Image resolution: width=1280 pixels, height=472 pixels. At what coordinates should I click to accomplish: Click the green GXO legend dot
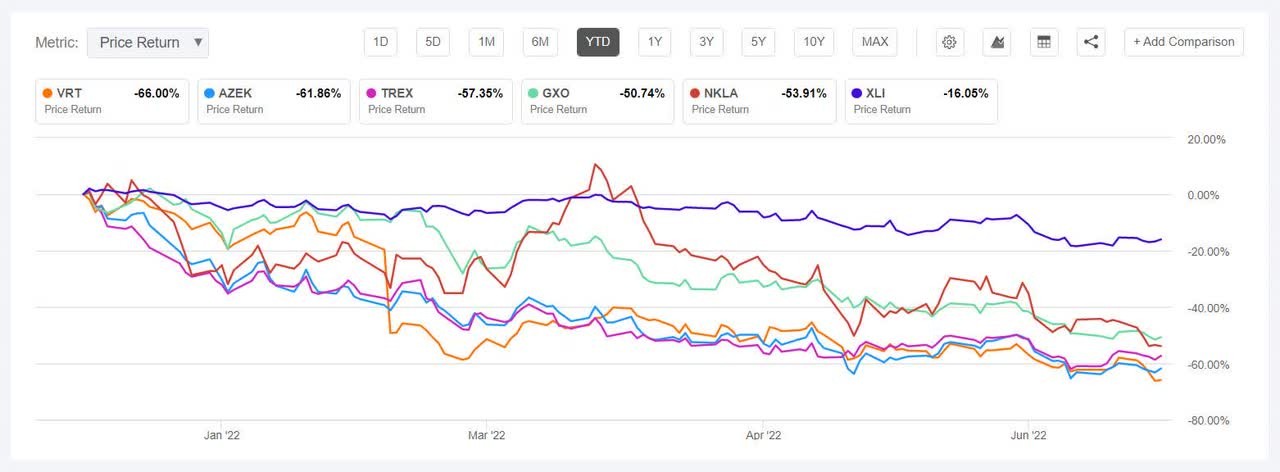tap(533, 94)
